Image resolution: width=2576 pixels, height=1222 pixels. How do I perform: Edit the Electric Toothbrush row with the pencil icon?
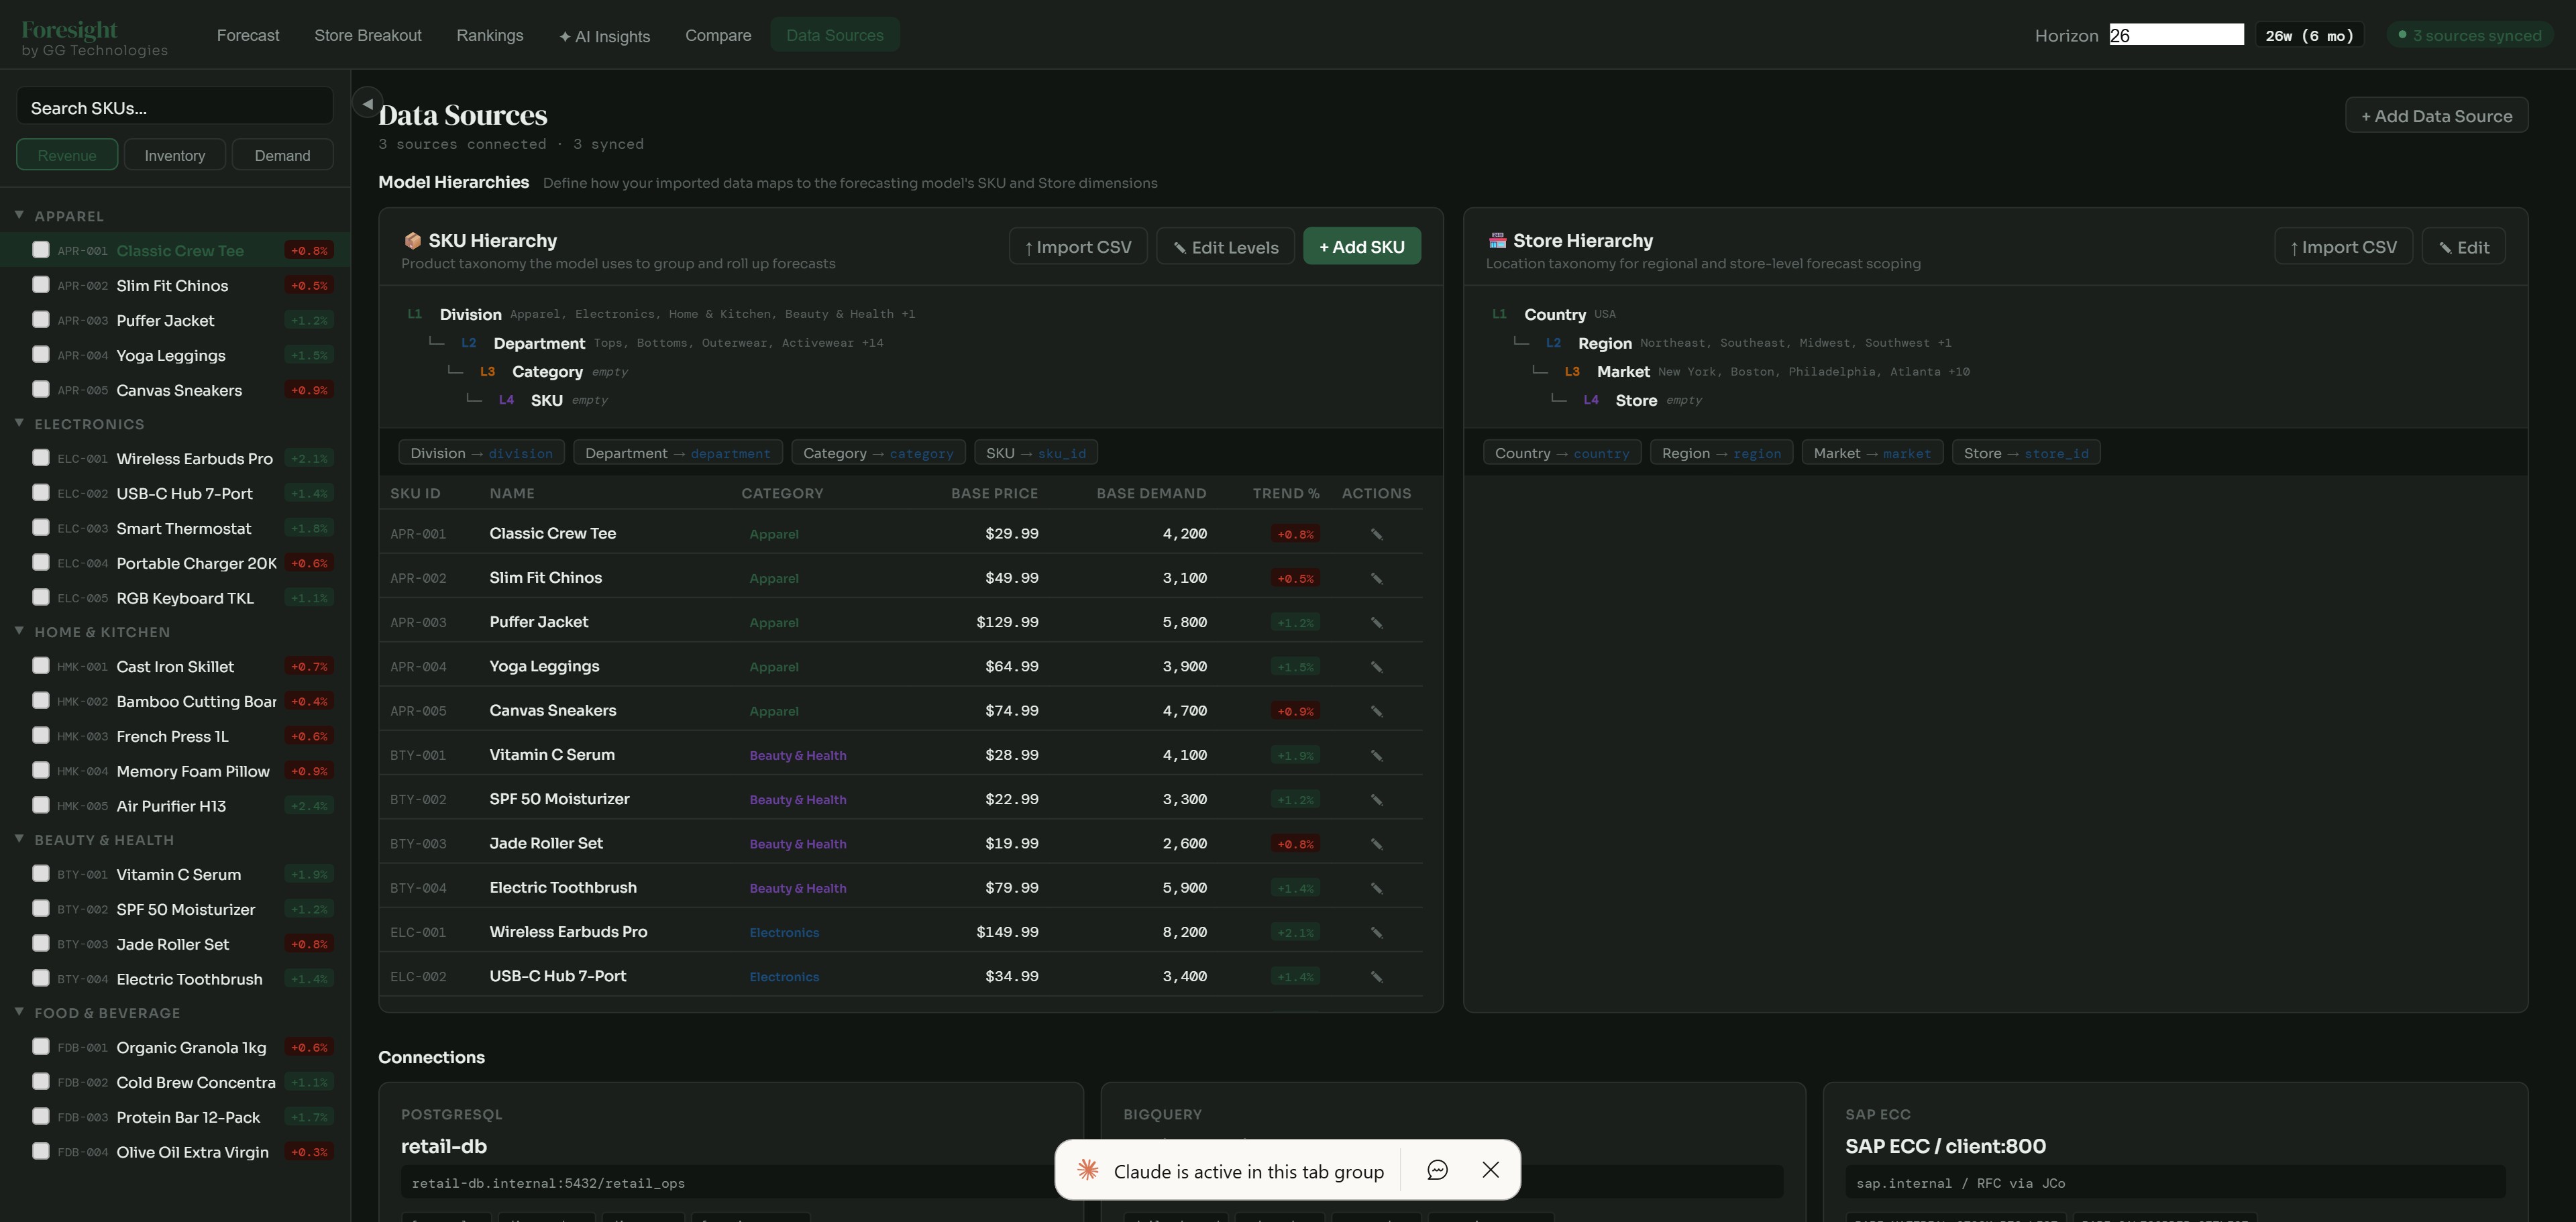1377,887
